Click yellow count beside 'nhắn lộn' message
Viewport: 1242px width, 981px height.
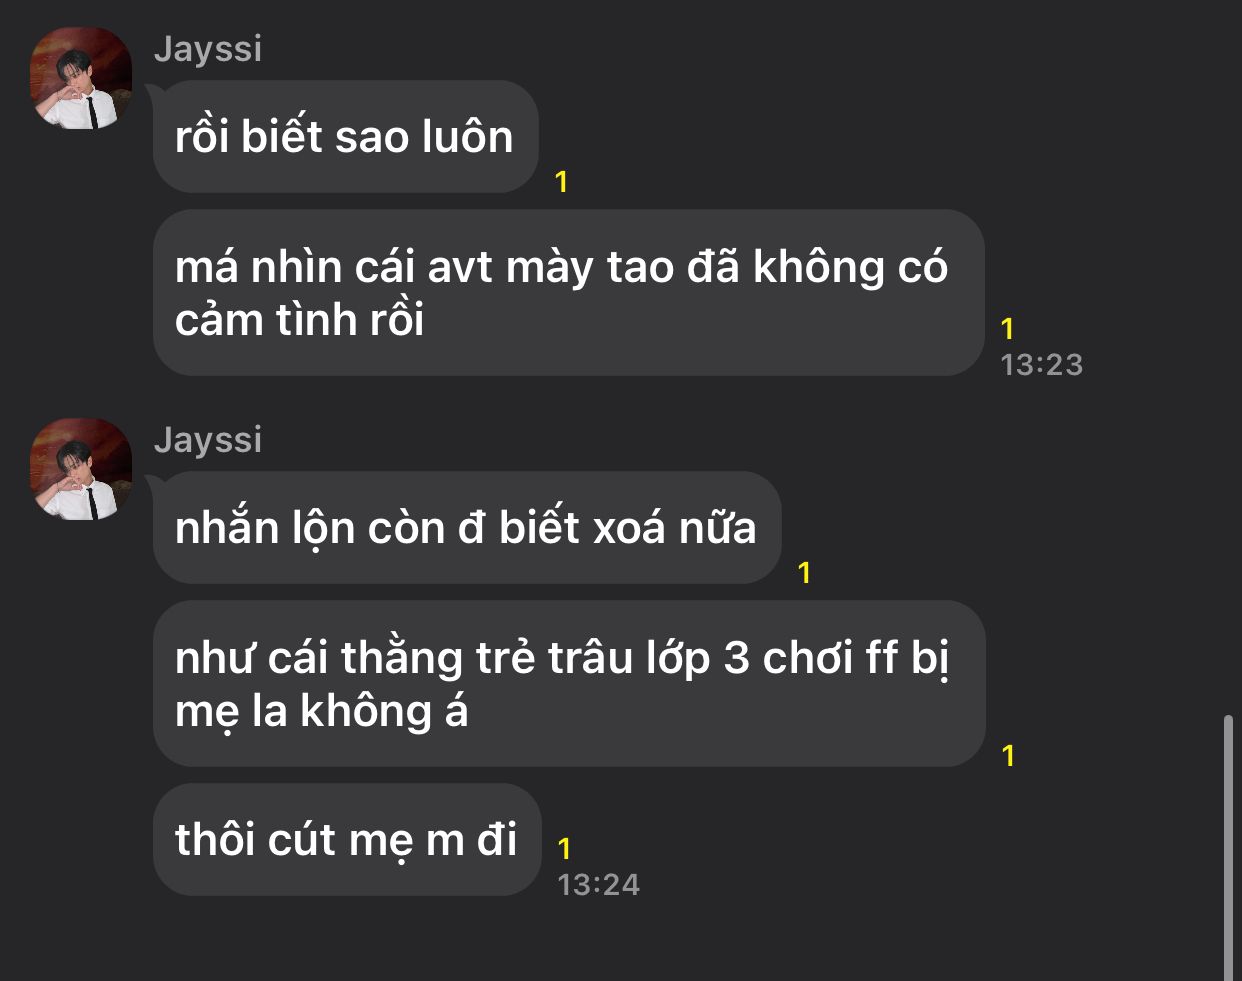tap(804, 573)
